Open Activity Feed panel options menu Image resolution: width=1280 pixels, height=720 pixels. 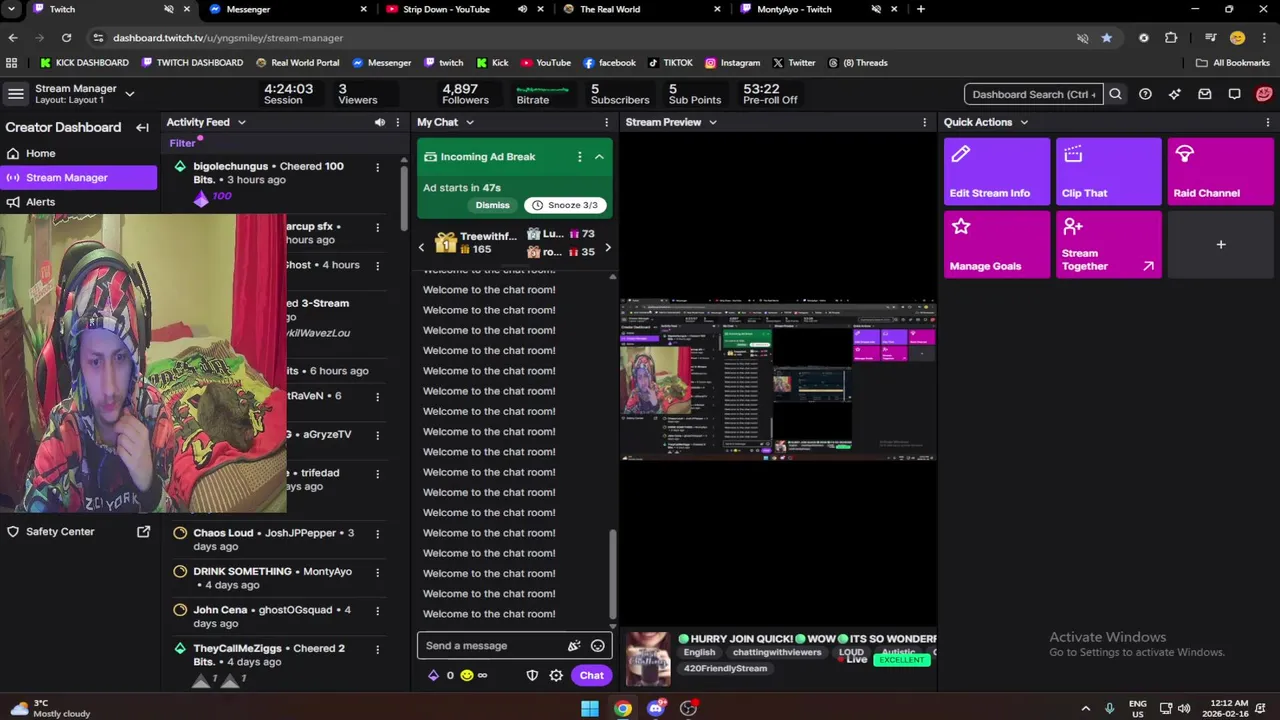pos(398,122)
